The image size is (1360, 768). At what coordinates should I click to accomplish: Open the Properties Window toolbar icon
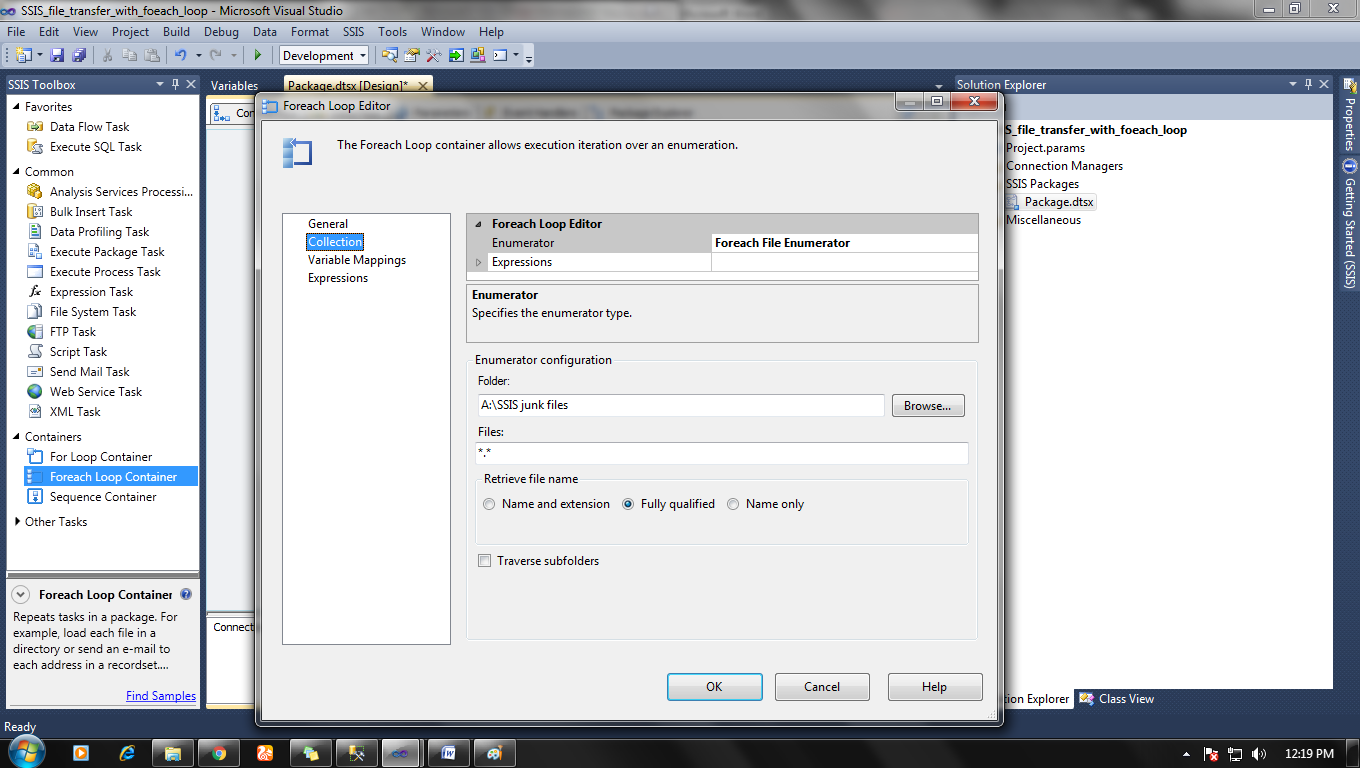(x=412, y=55)
